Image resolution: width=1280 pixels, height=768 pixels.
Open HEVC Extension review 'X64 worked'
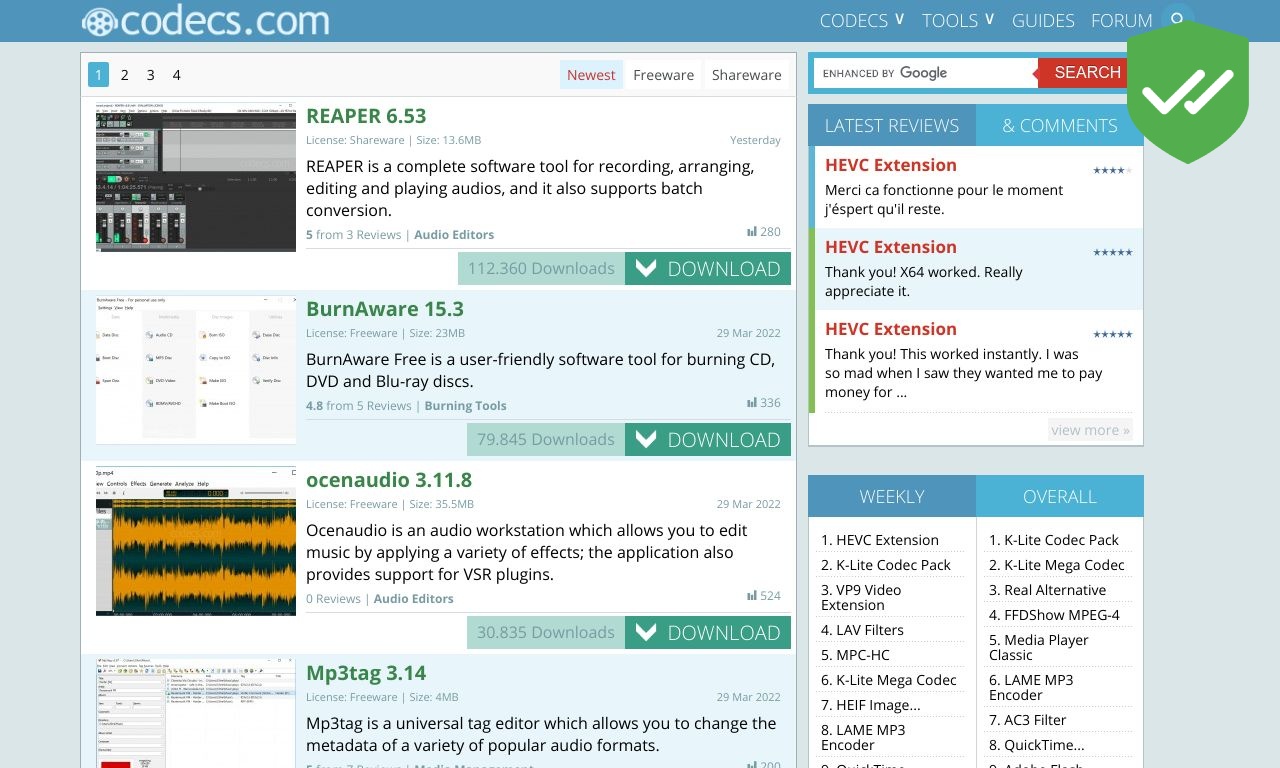(891, 248)
